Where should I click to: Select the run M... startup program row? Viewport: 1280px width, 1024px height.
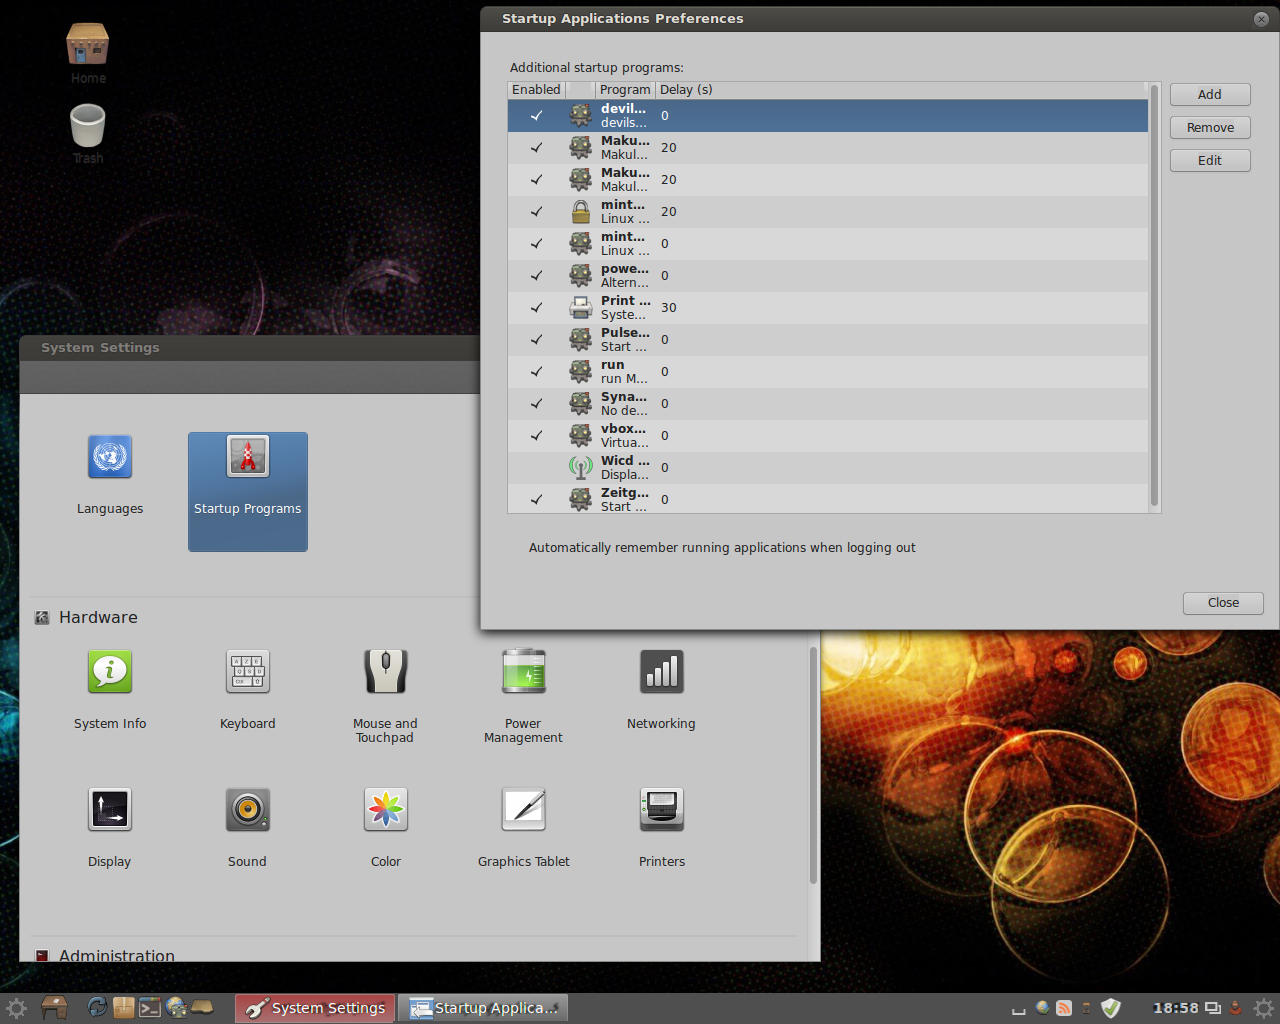point(828,371)
